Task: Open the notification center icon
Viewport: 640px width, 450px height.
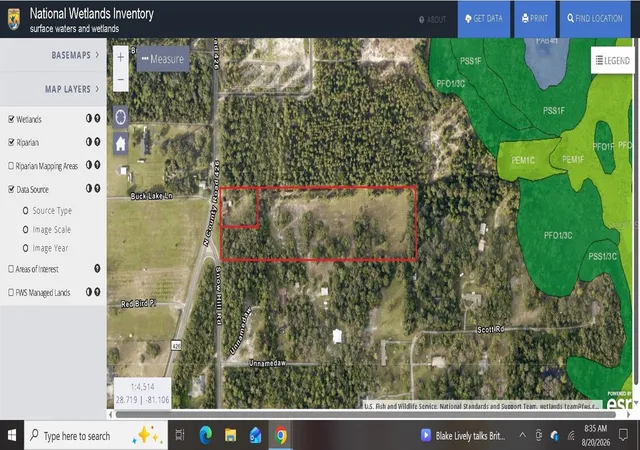Action: coord(623,435)
